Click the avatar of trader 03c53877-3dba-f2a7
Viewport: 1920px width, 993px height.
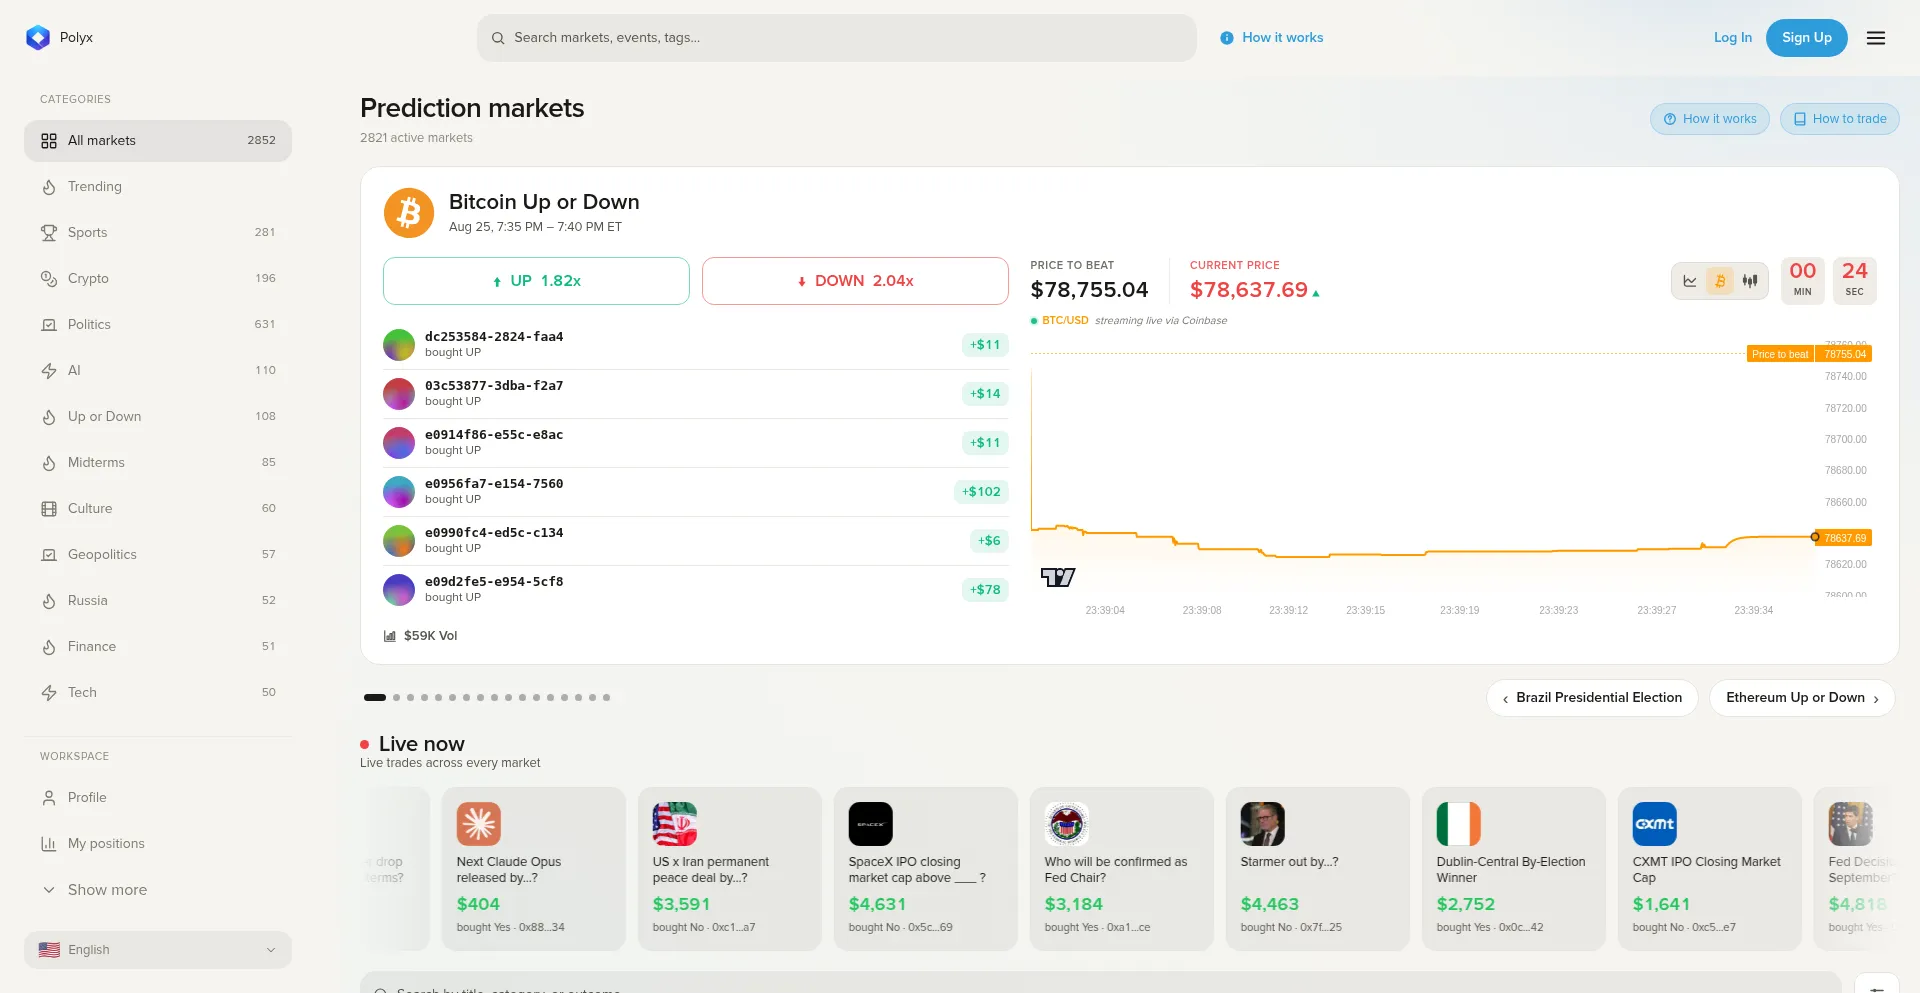(x=399, y=394)
